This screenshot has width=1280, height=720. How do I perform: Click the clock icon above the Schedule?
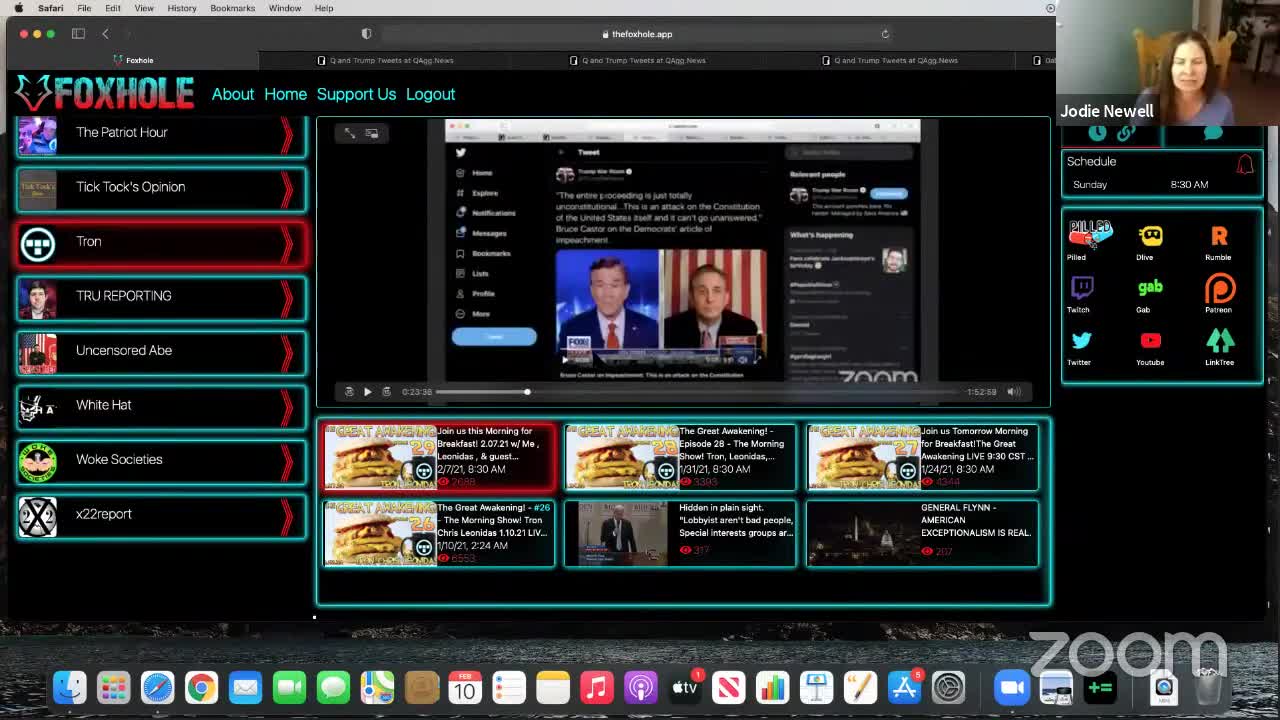click(1097, 132)
